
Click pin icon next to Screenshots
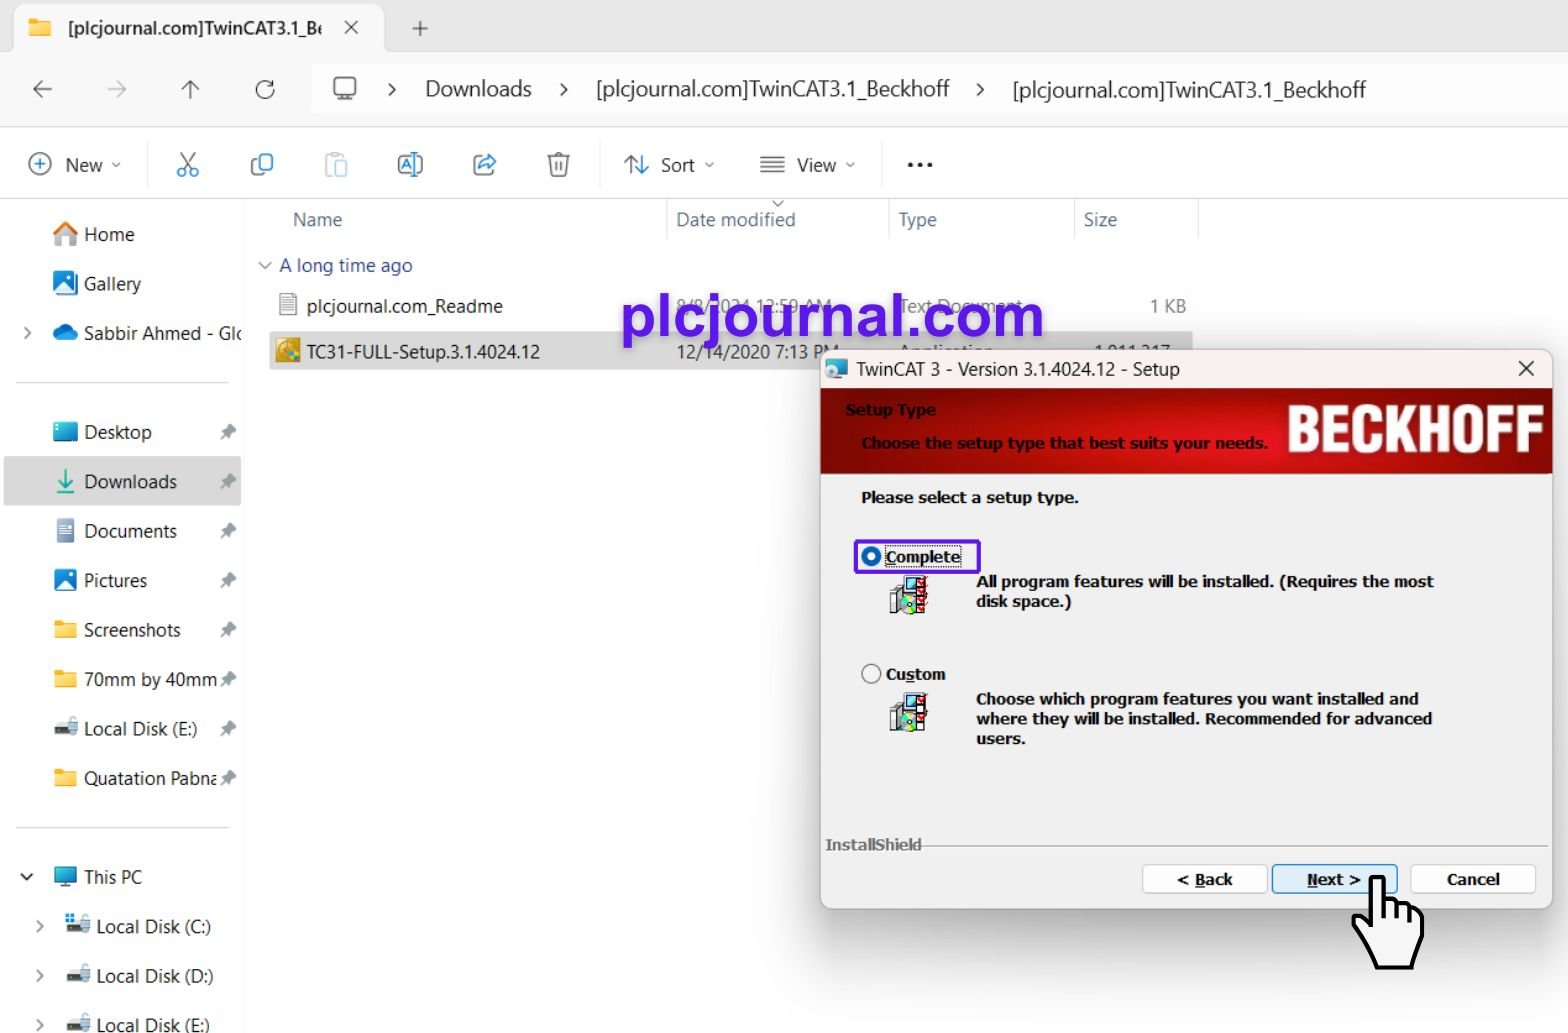[228, 630]
